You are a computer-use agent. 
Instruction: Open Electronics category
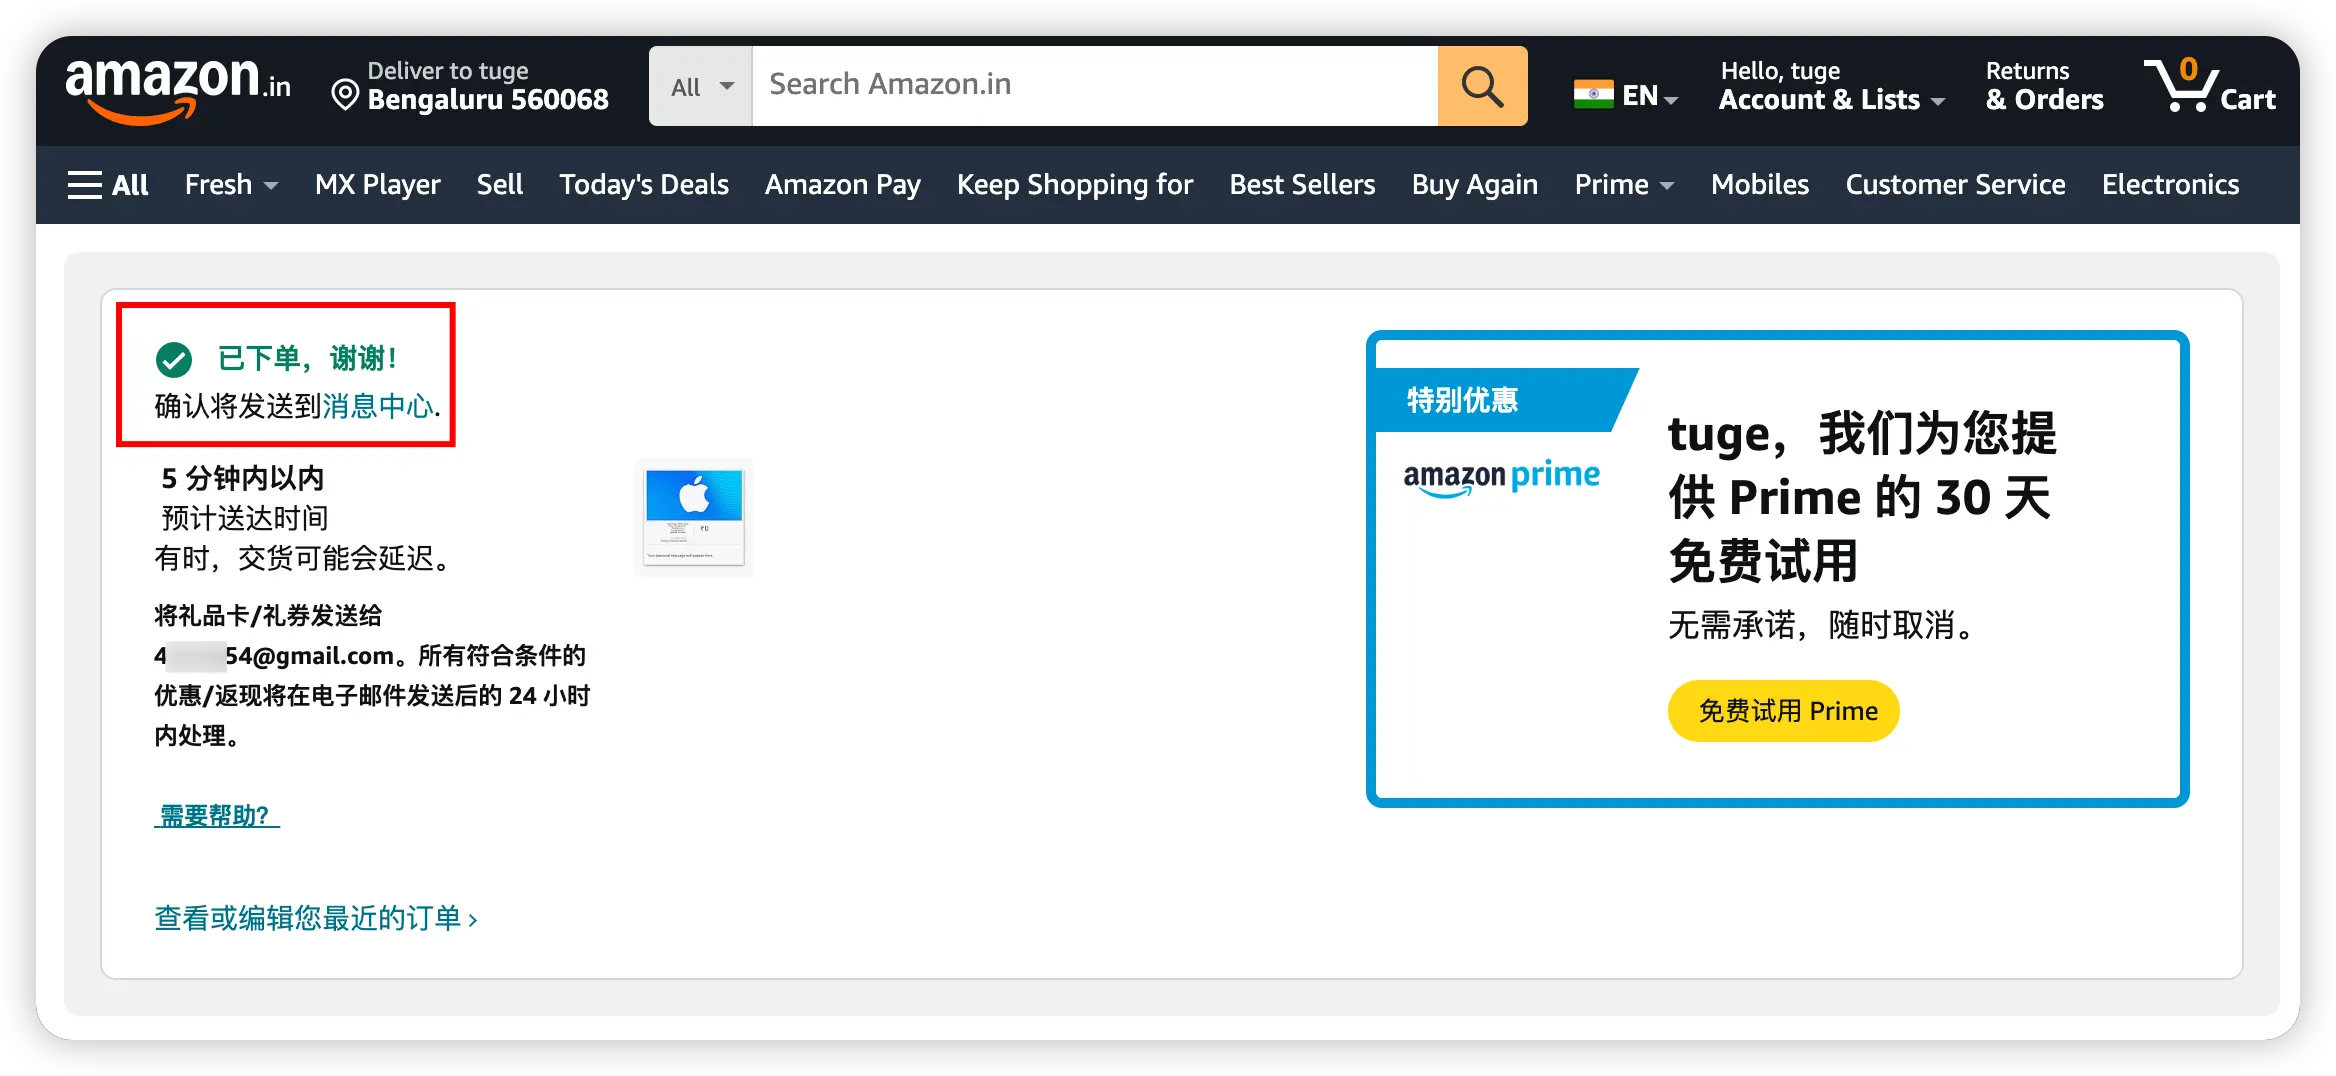[2170, 185]
